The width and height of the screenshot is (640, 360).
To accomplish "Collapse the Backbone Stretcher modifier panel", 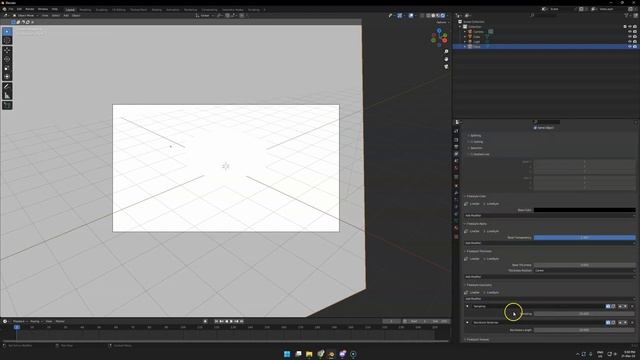I will click(x=467, y=322).
